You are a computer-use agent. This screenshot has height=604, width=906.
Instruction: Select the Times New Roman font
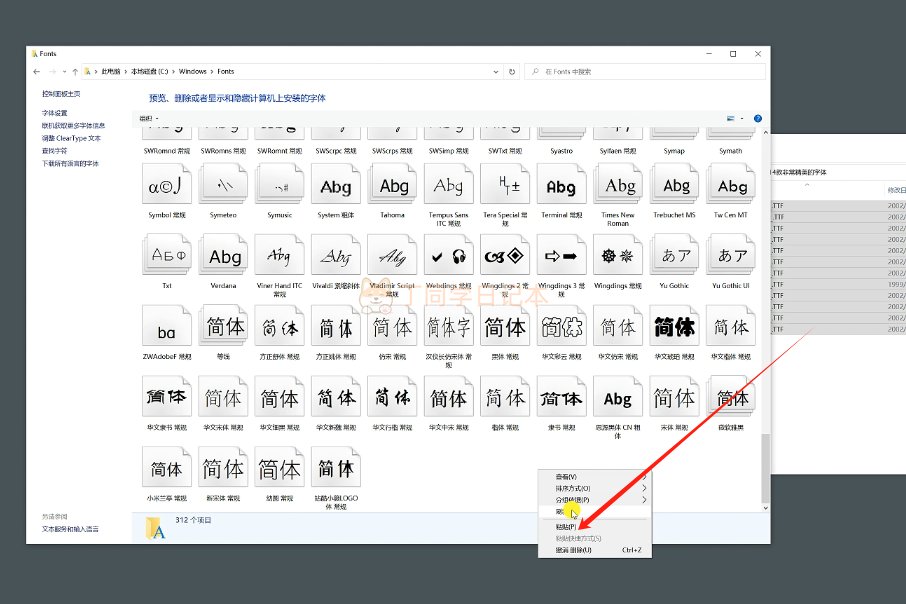[618, 187]
